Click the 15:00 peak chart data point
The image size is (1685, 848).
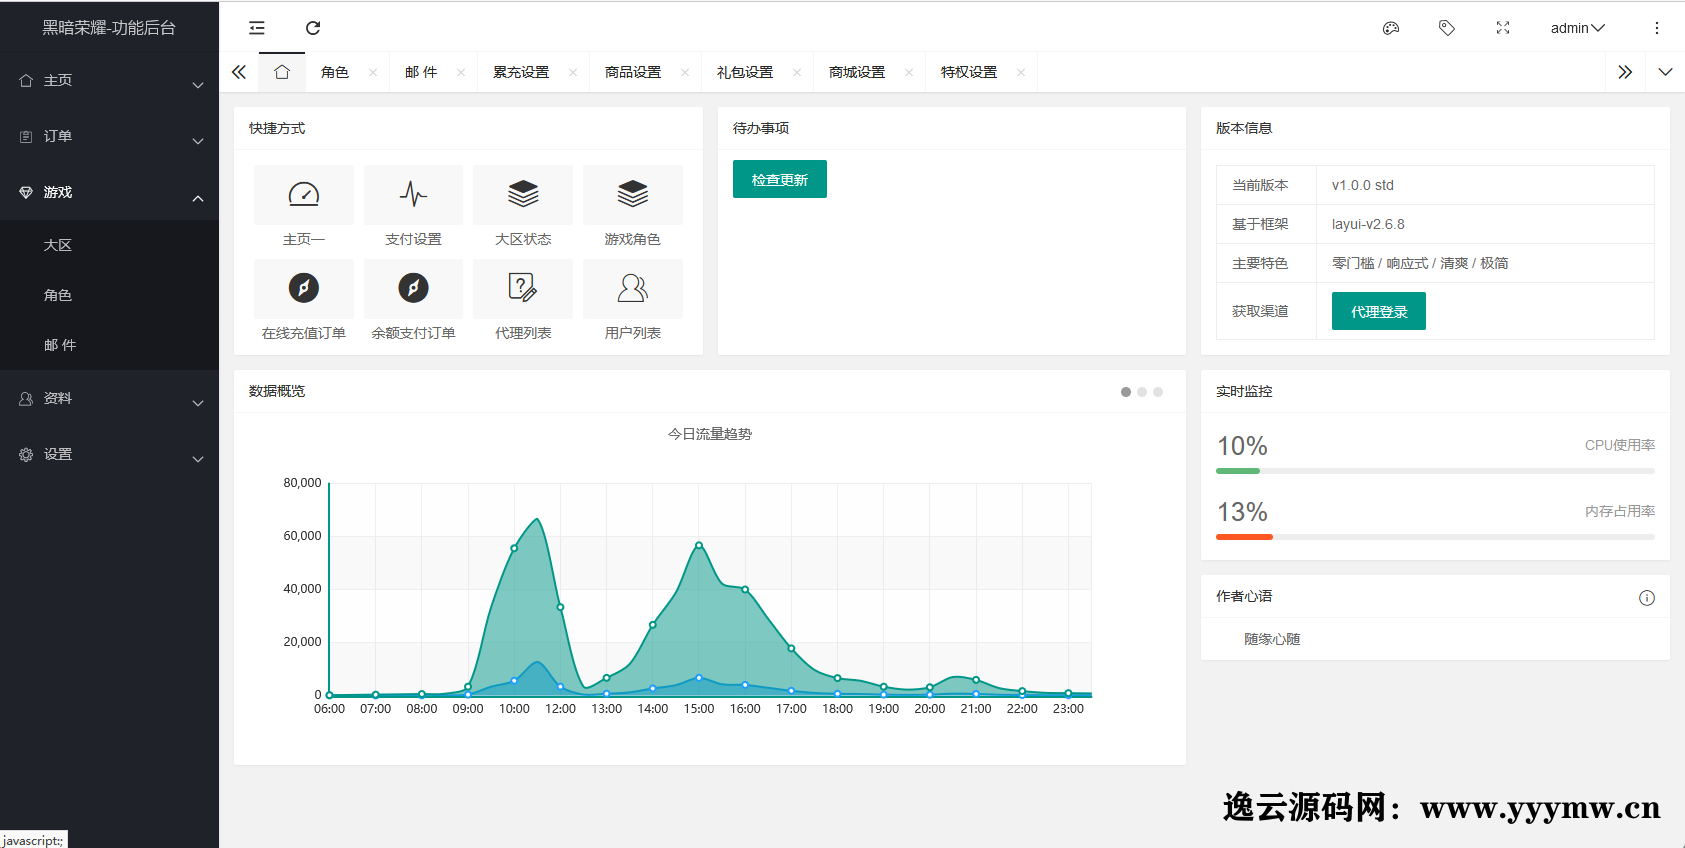click(x=699, y=545)
